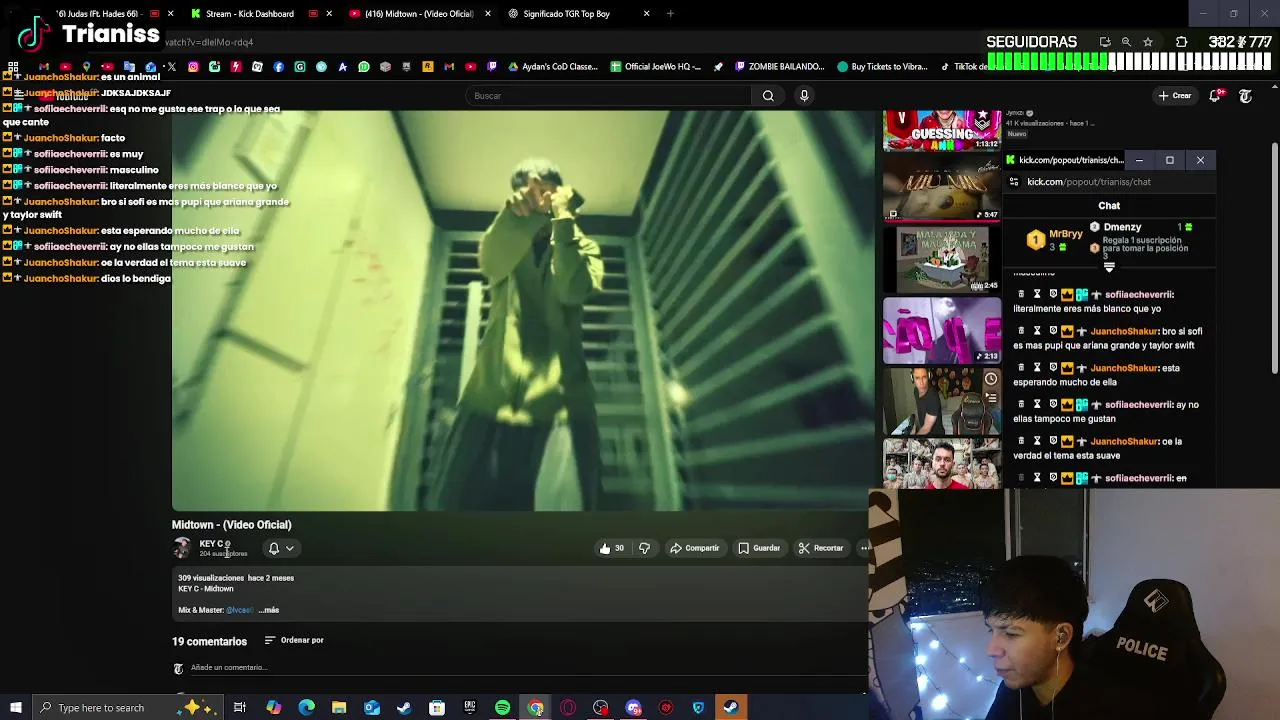Screen dimensions: 1280x720
Task: Close the Significado TGR Top Boy tab
Action: (x=646, y=14)
